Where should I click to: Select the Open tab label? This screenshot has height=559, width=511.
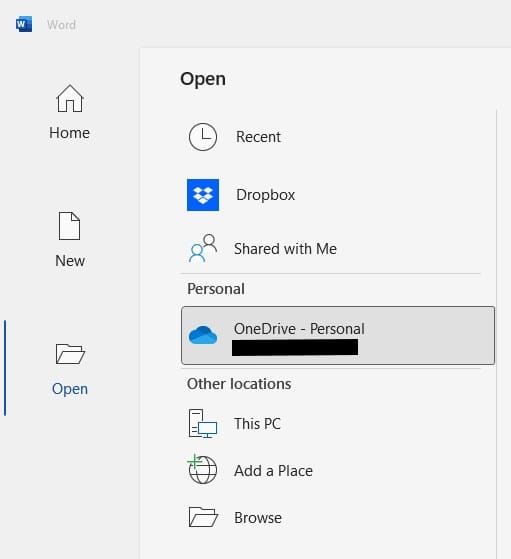(70, 389)
